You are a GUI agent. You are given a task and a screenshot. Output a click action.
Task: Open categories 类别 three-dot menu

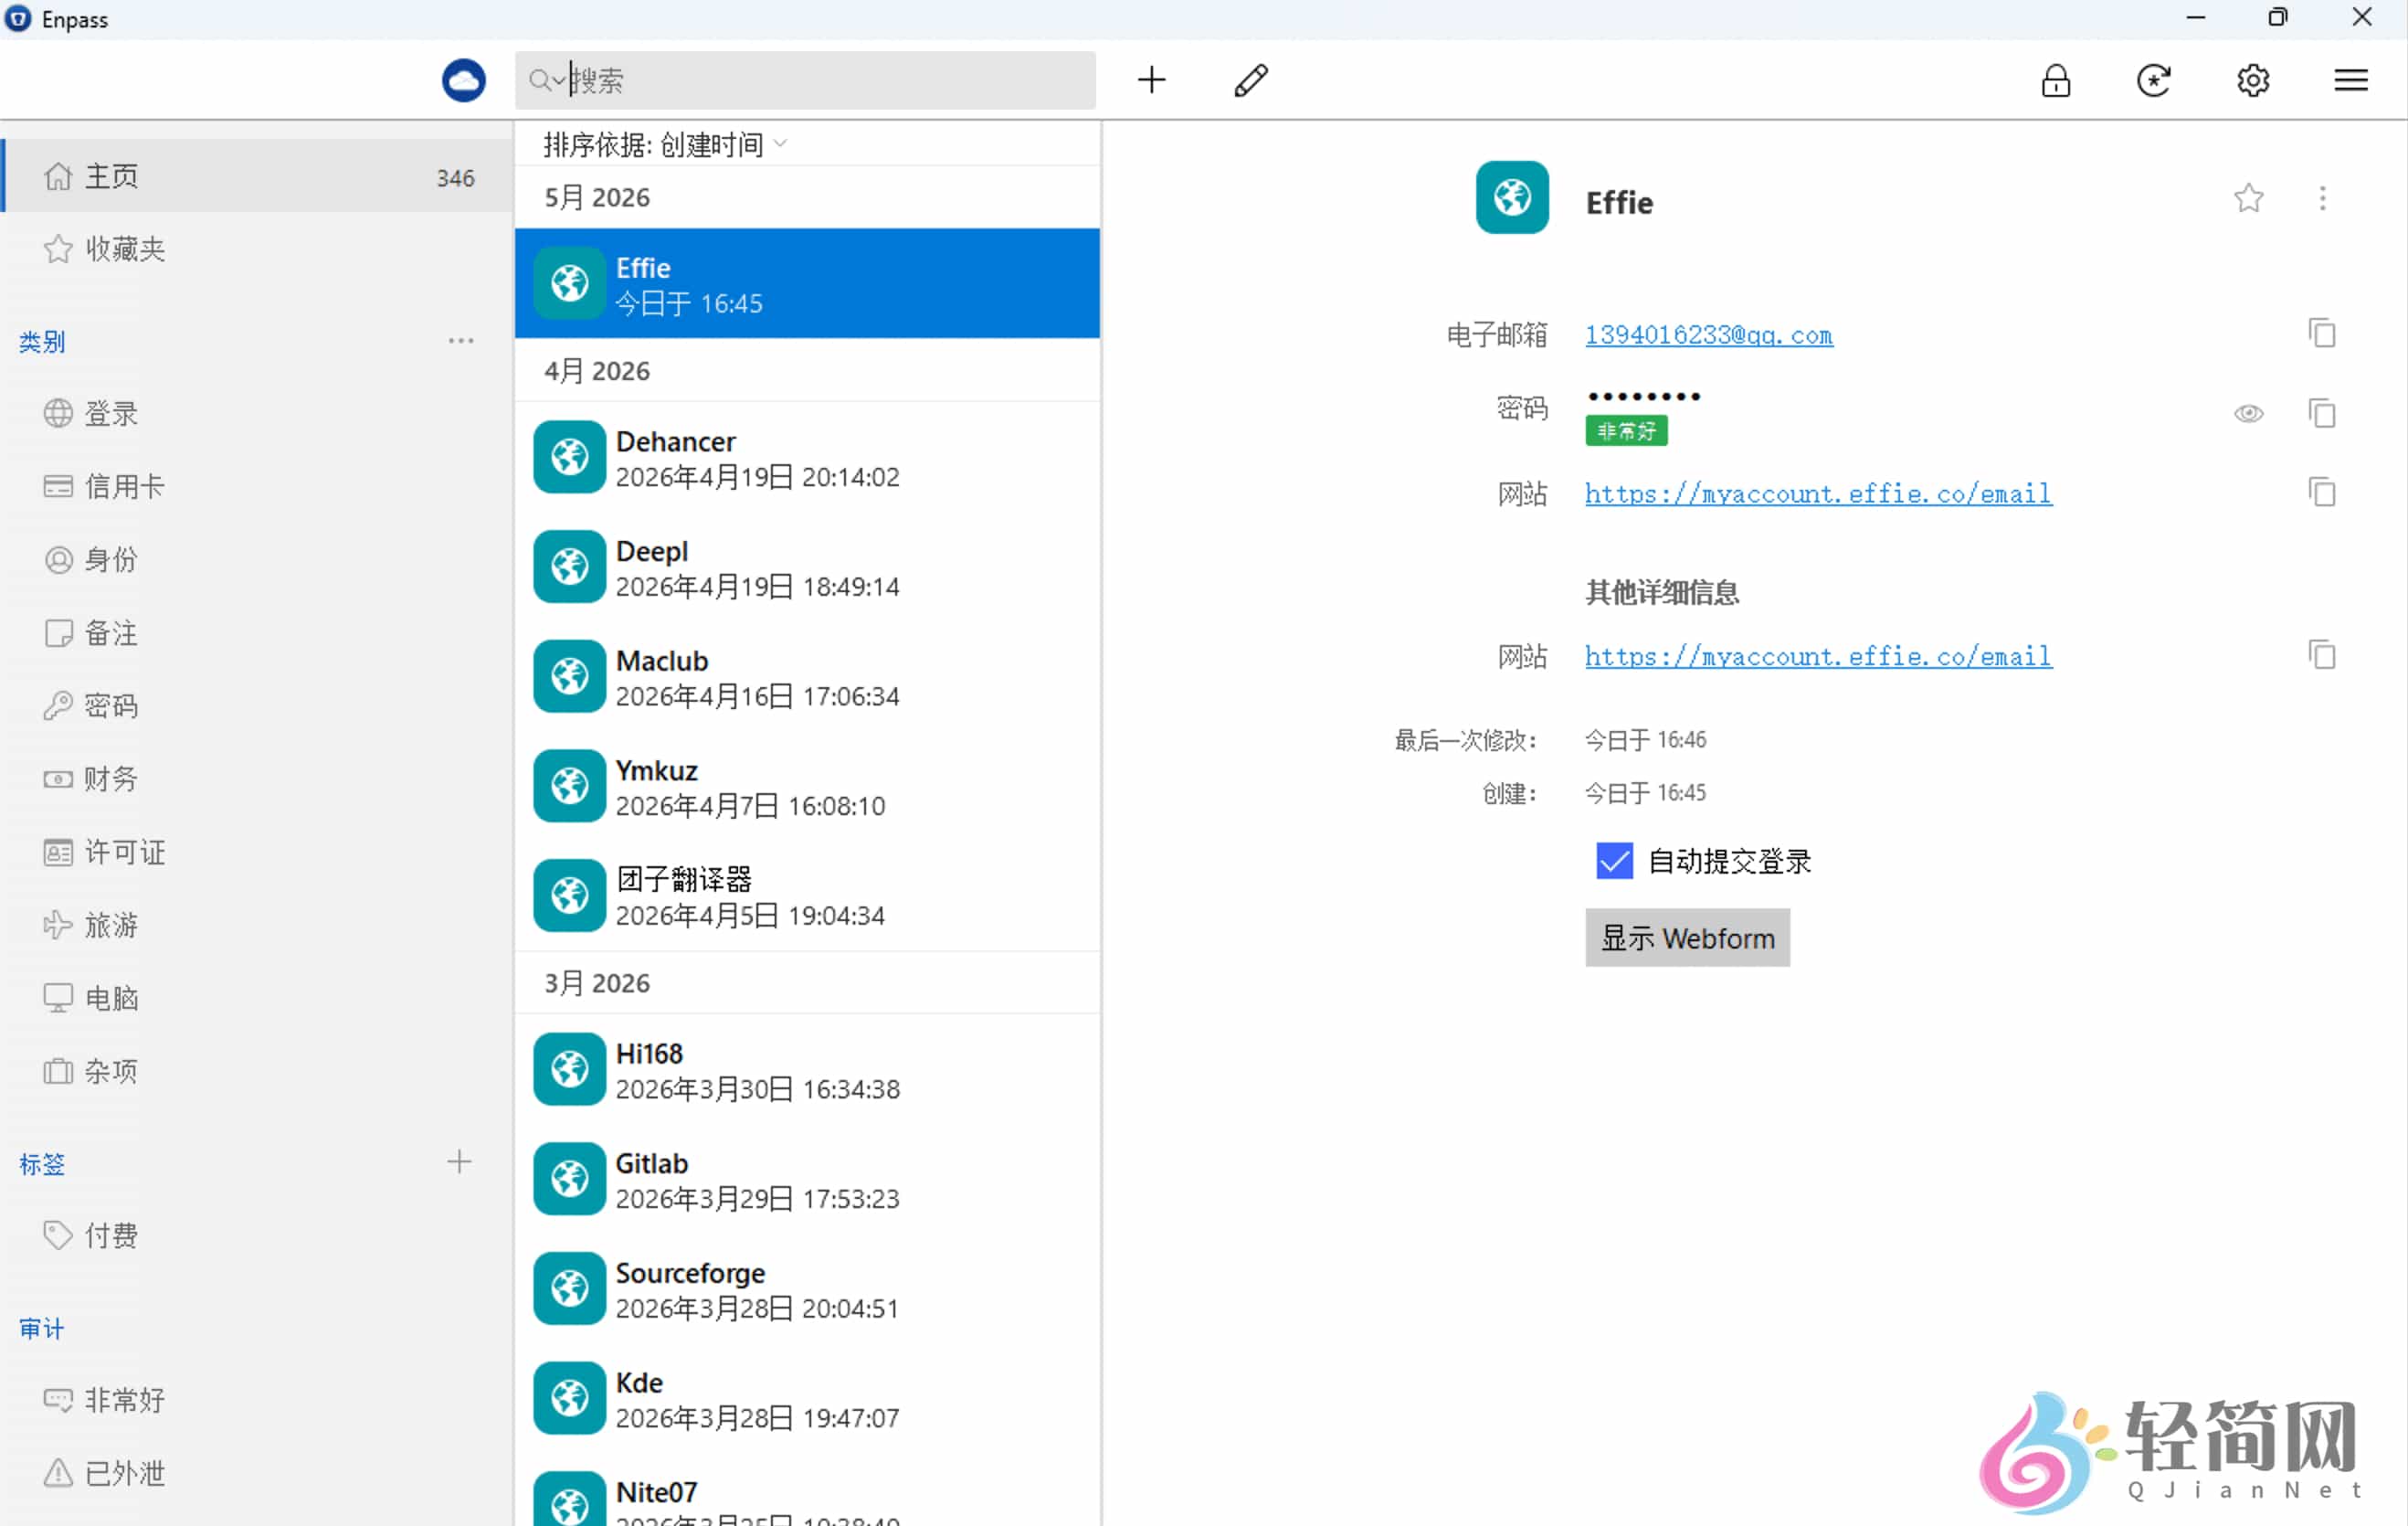click(x=460, y=341)
